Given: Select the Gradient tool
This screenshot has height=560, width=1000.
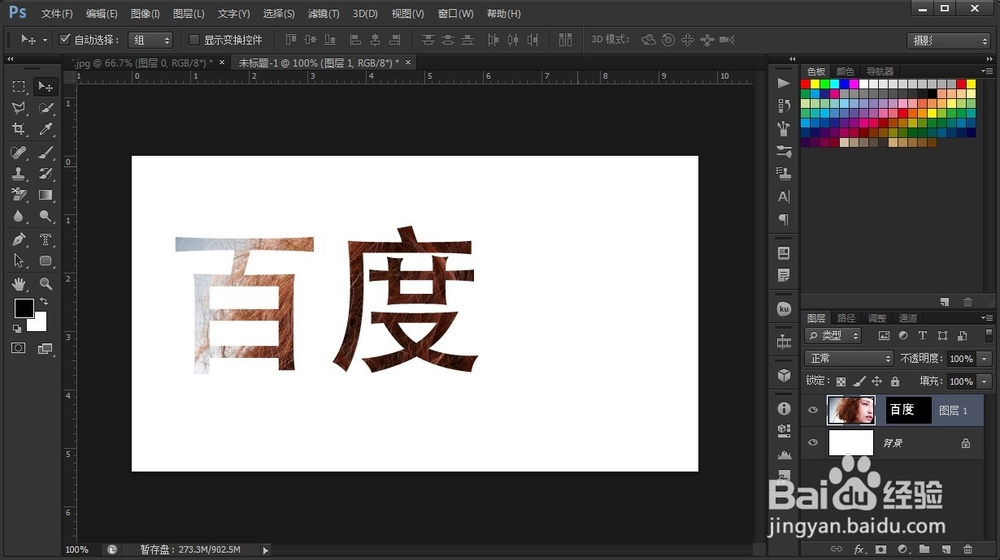Looking at the screenshot, I should (x=45, y=195).
